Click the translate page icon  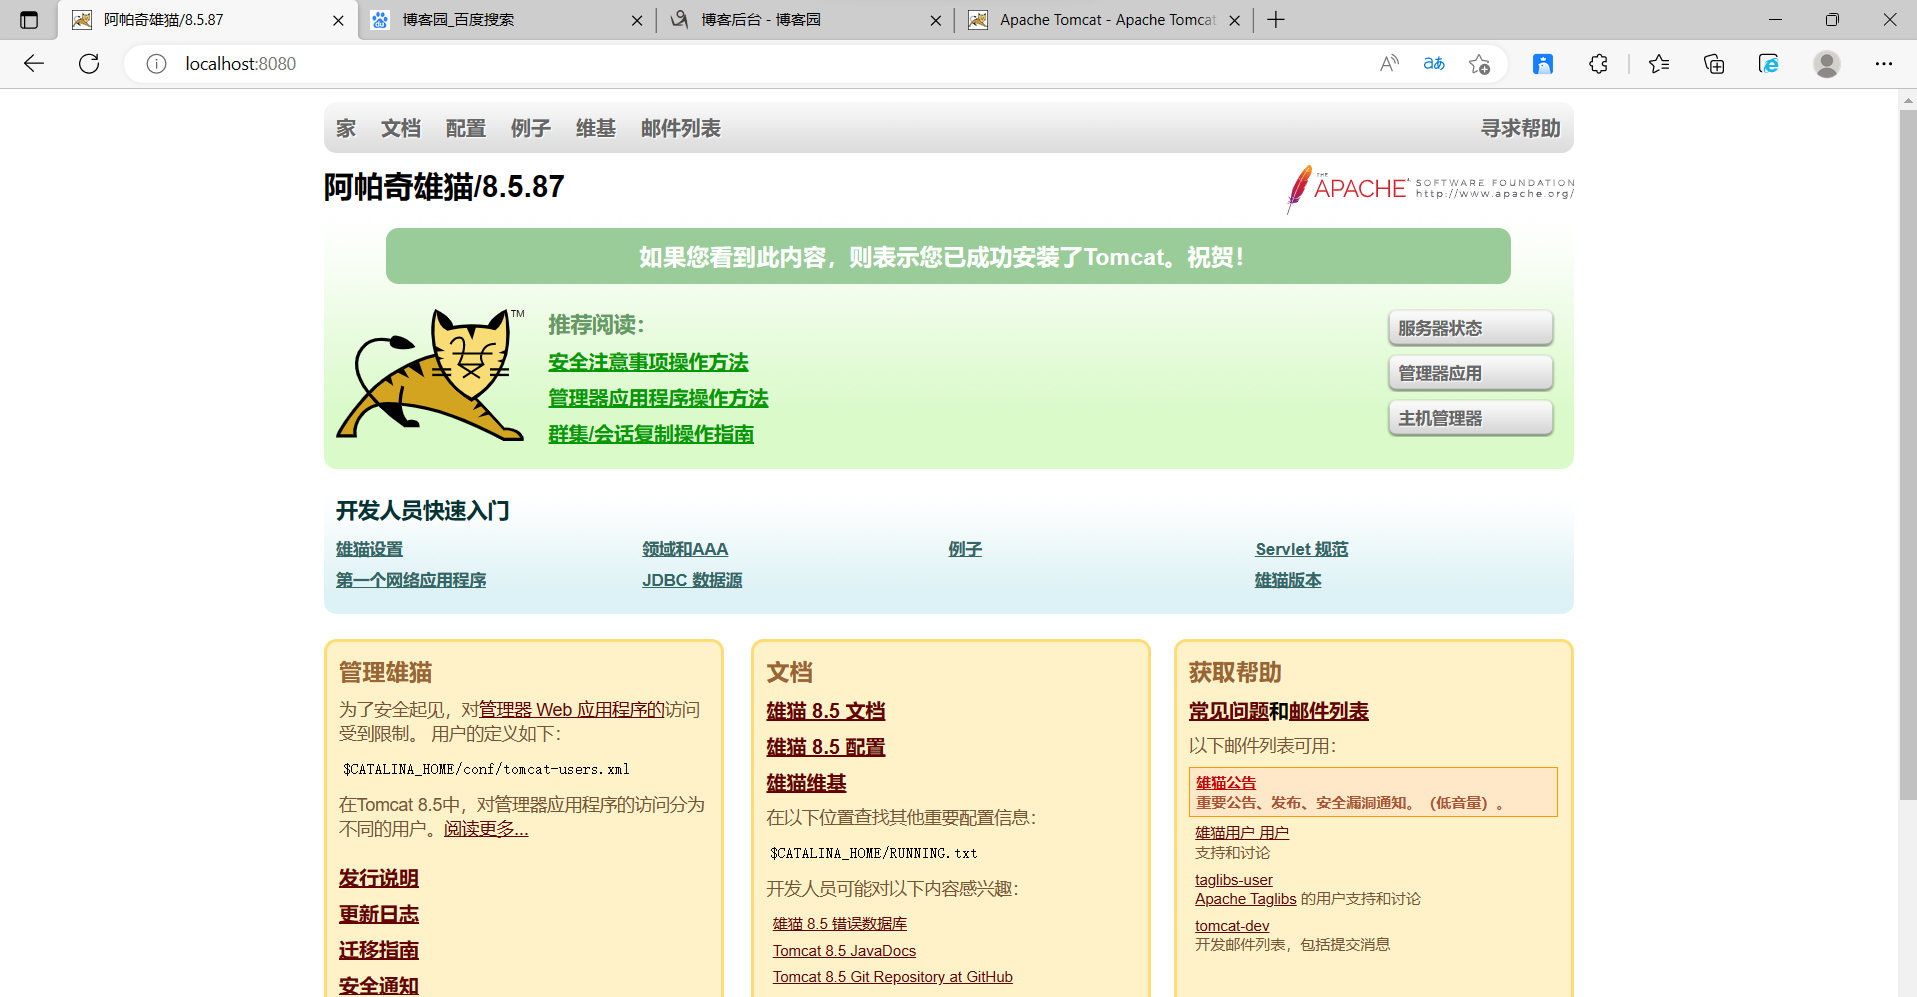click(x=1434, y=64)
